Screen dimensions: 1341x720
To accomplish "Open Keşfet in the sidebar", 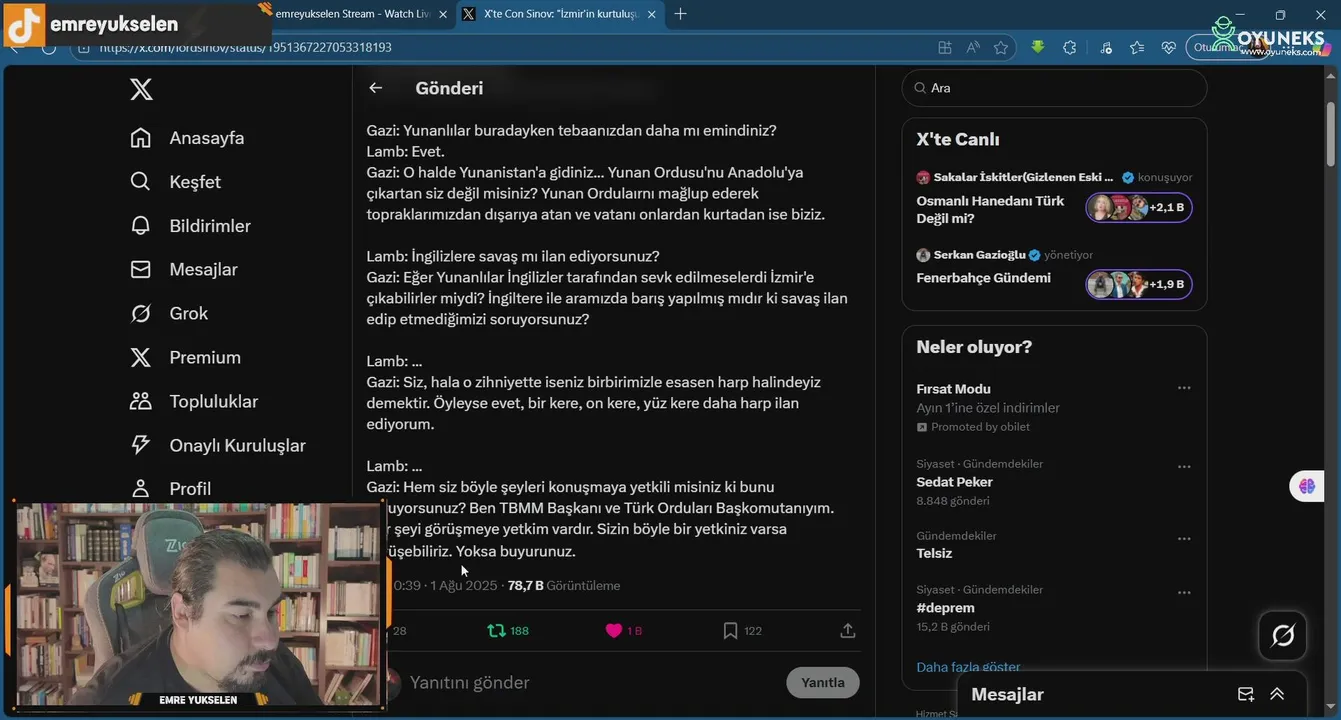I will pyautogui.click(x=175, y=182).
